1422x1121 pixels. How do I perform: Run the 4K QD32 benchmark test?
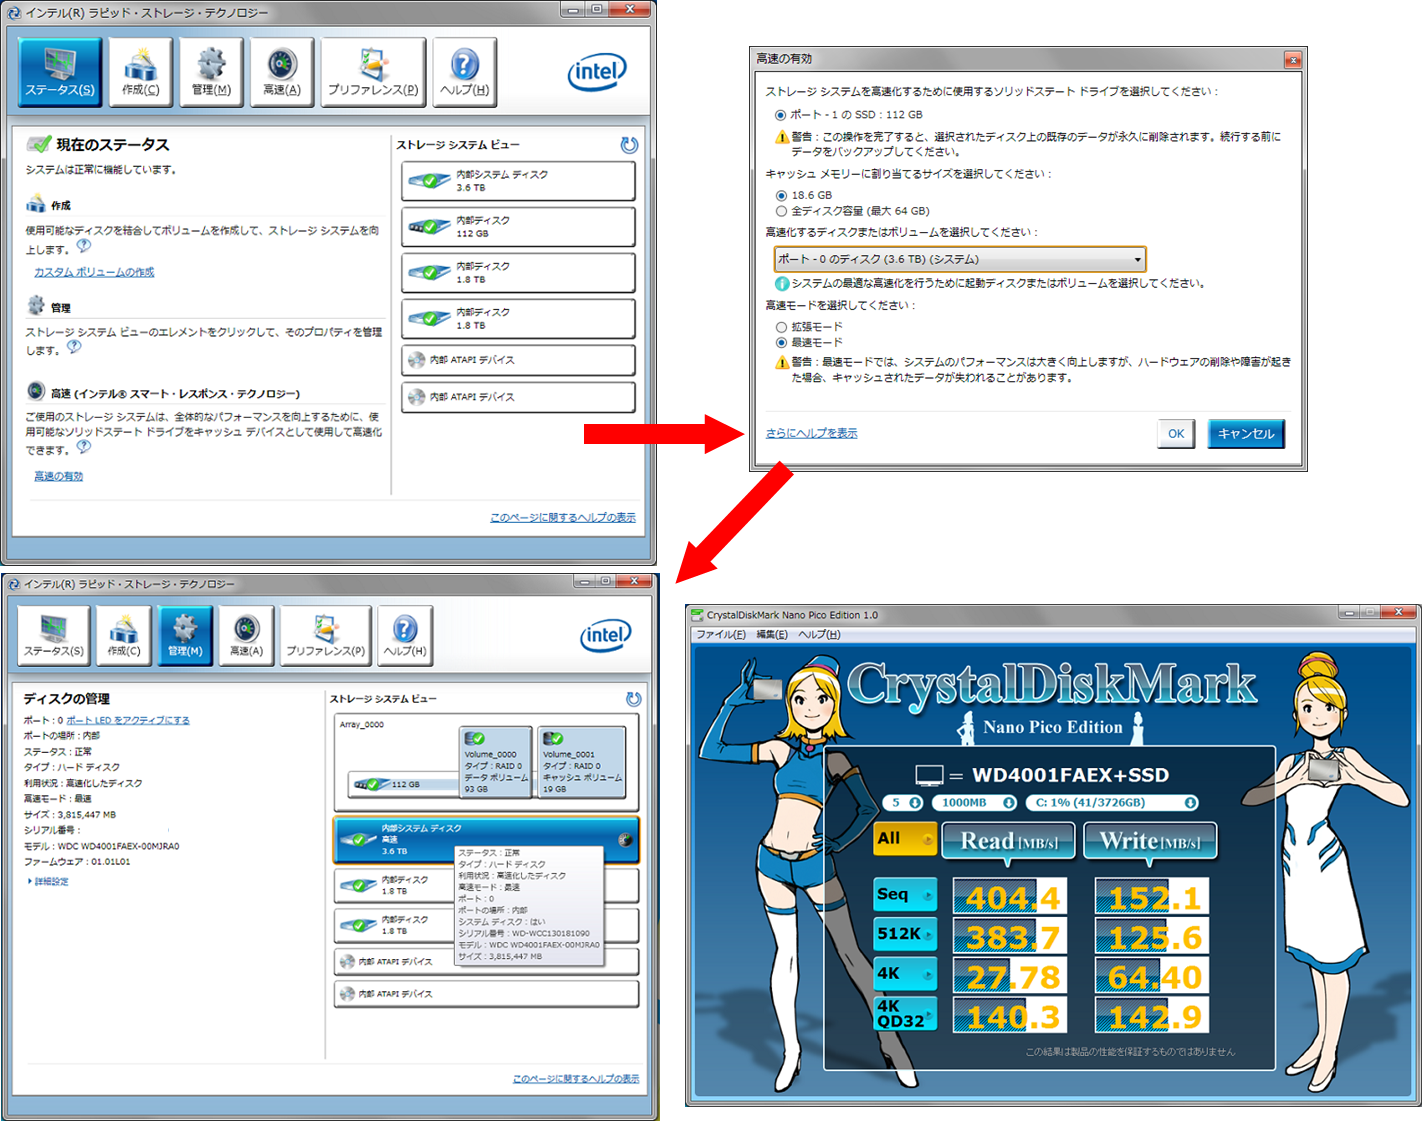tap(905, 1014)
